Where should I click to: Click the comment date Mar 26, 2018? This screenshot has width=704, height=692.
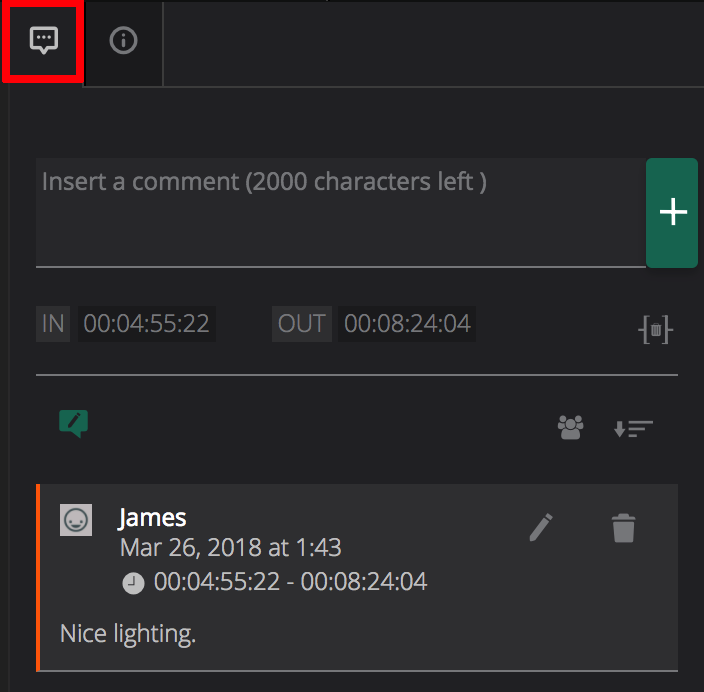pos(230,548)
